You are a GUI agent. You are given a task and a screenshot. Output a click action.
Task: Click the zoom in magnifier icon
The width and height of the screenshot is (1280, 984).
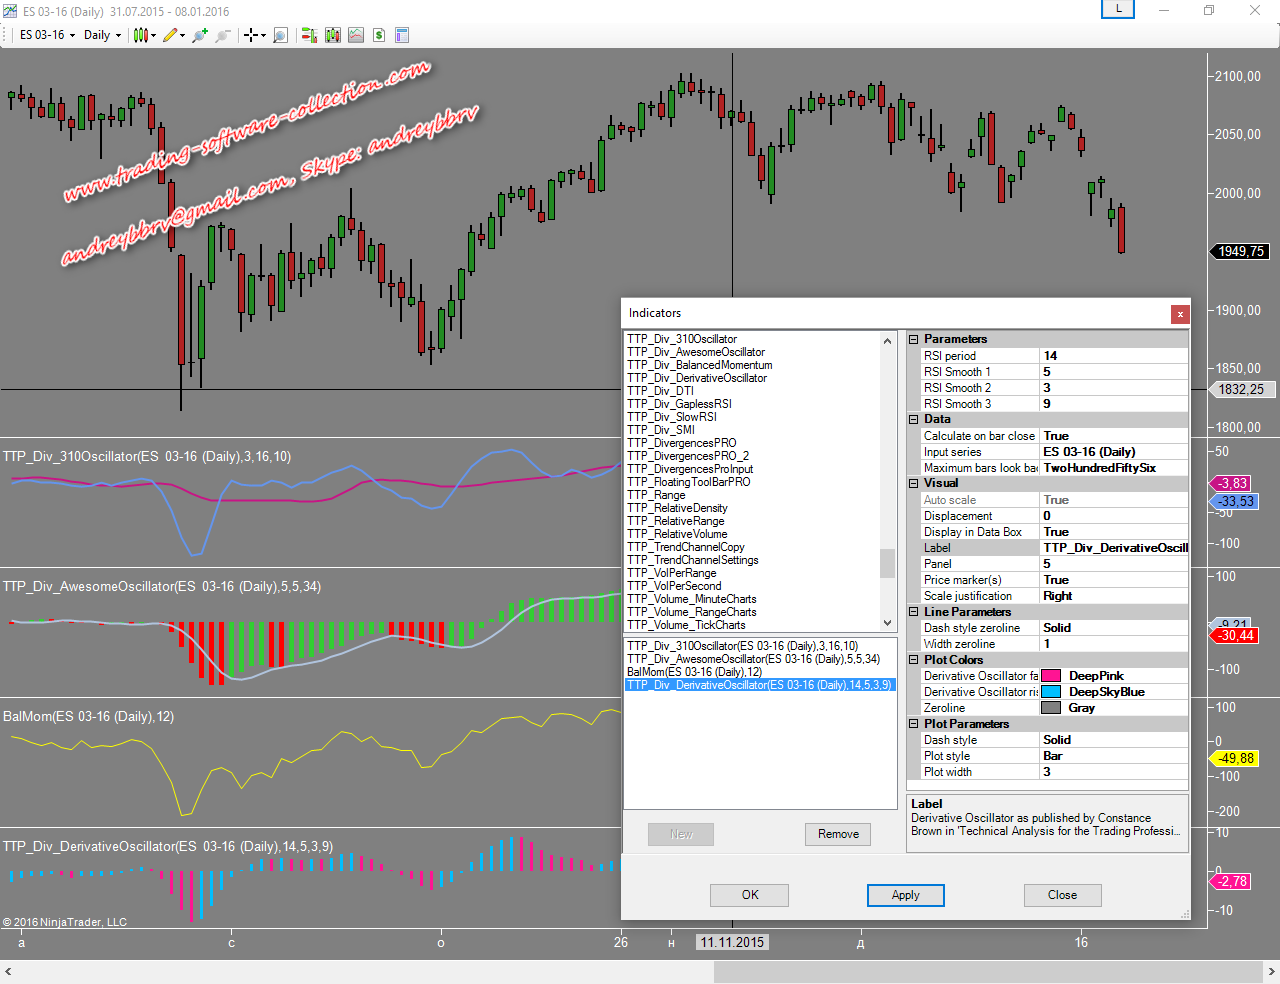[200, 35]
